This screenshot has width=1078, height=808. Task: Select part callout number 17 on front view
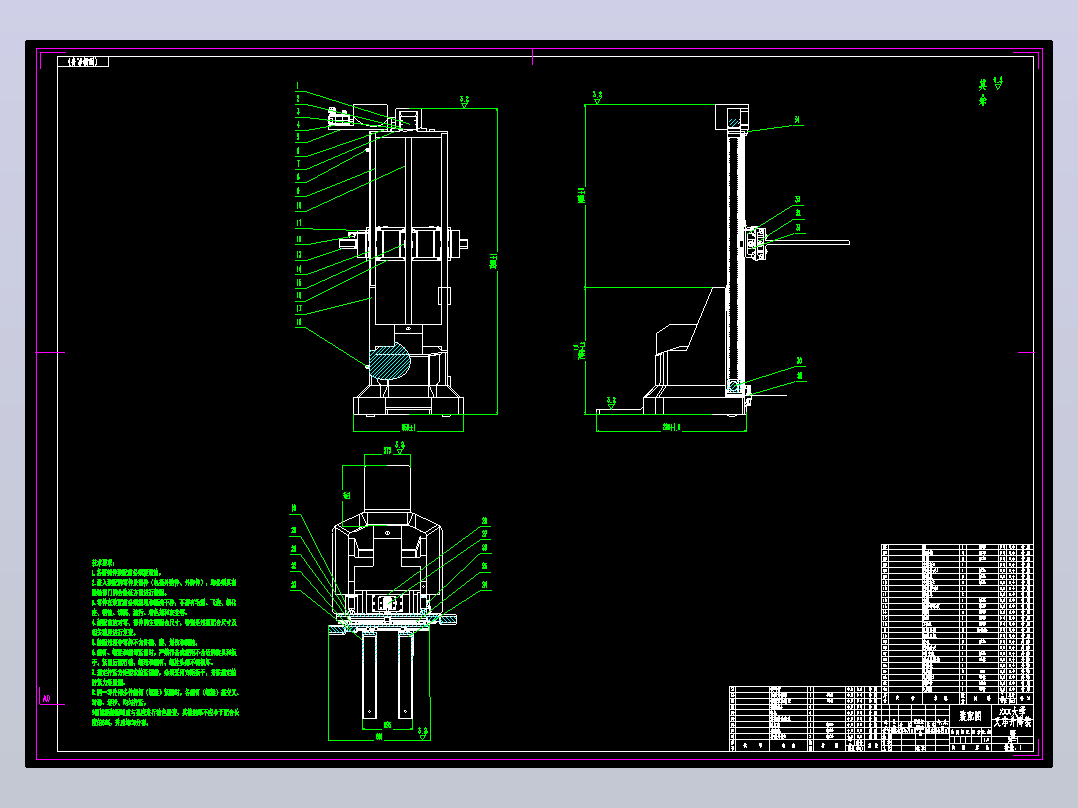pyautogui.click(x=299, y=309)
